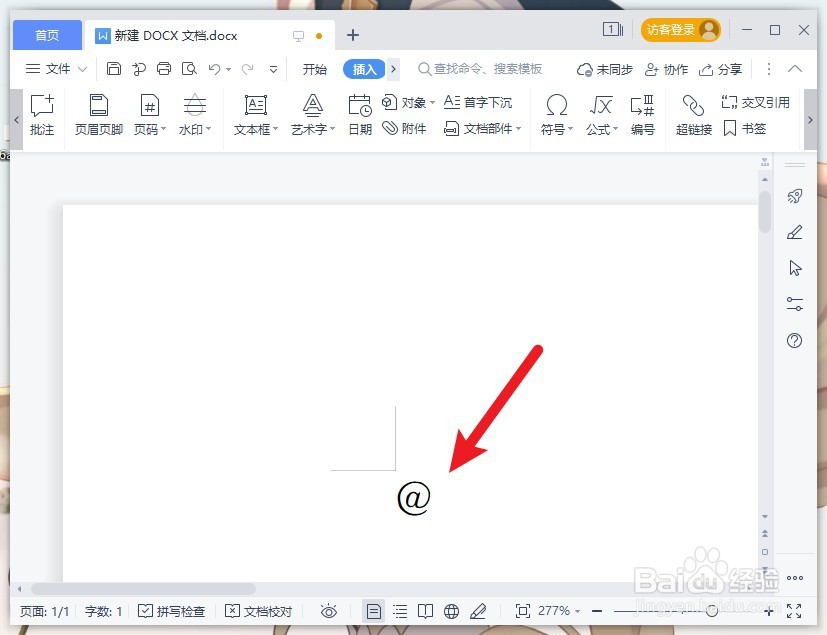Insert 书签 bookmark
827x635 pixels.
pos(745,128)
